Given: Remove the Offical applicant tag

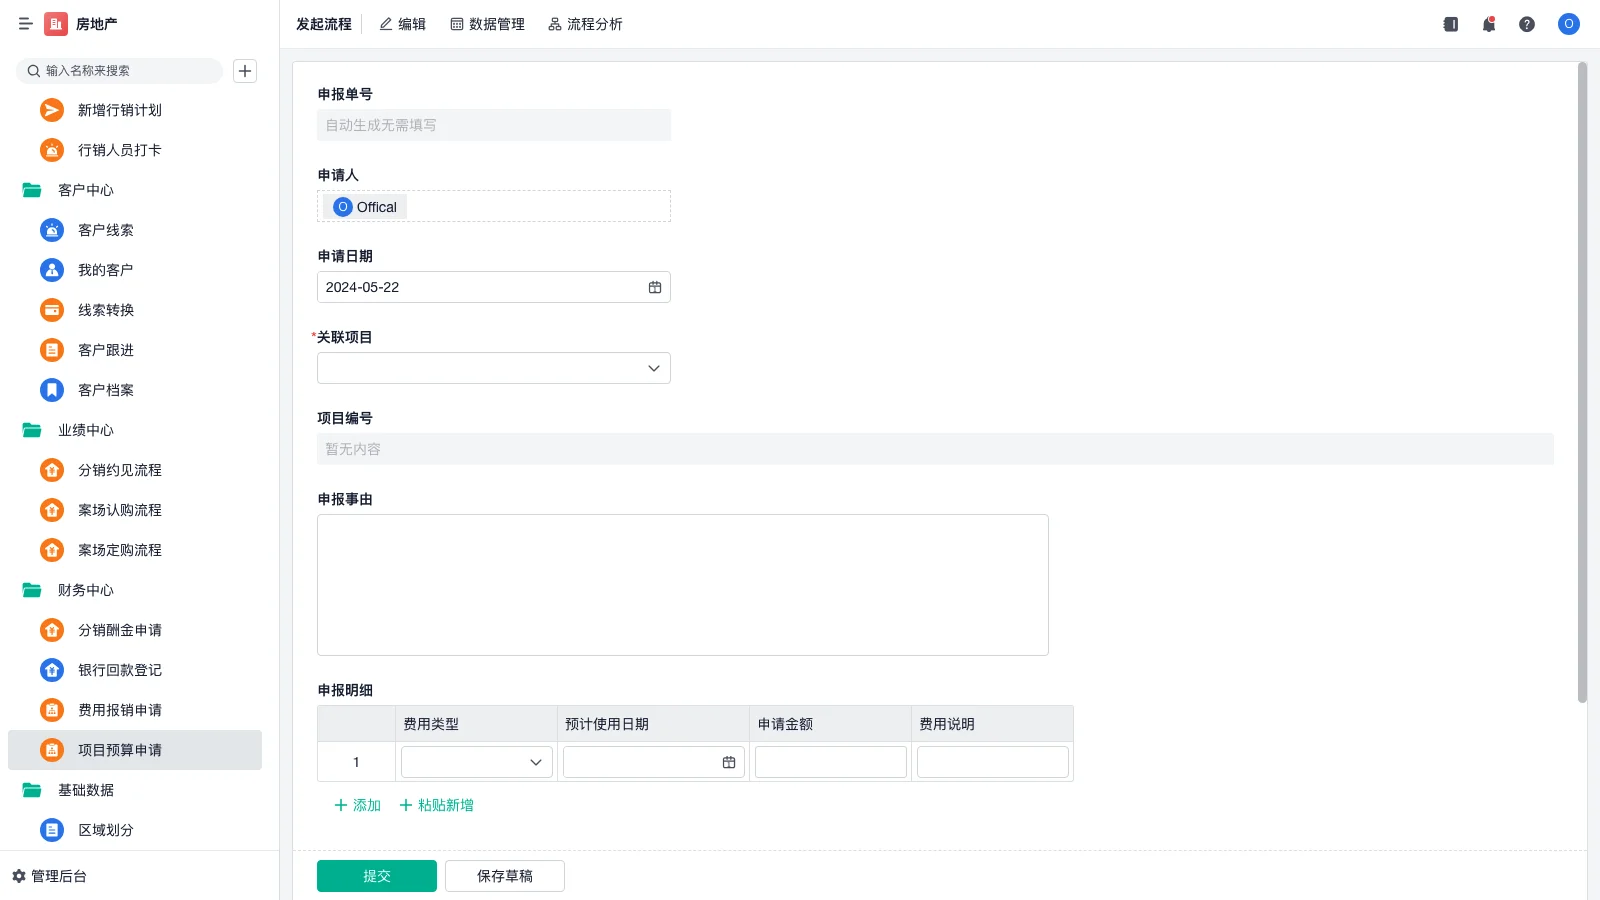Looking at the screenshot, I should (366, 207).
